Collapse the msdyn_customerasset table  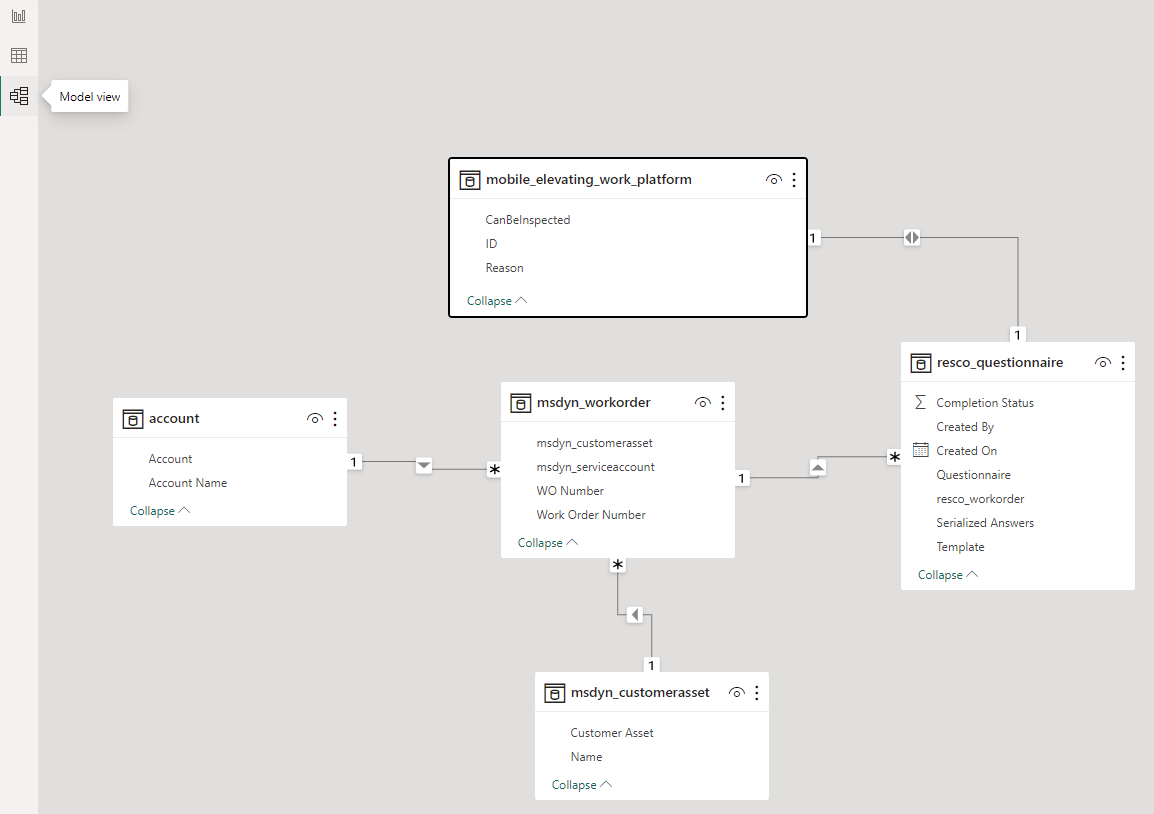point(581,785)
